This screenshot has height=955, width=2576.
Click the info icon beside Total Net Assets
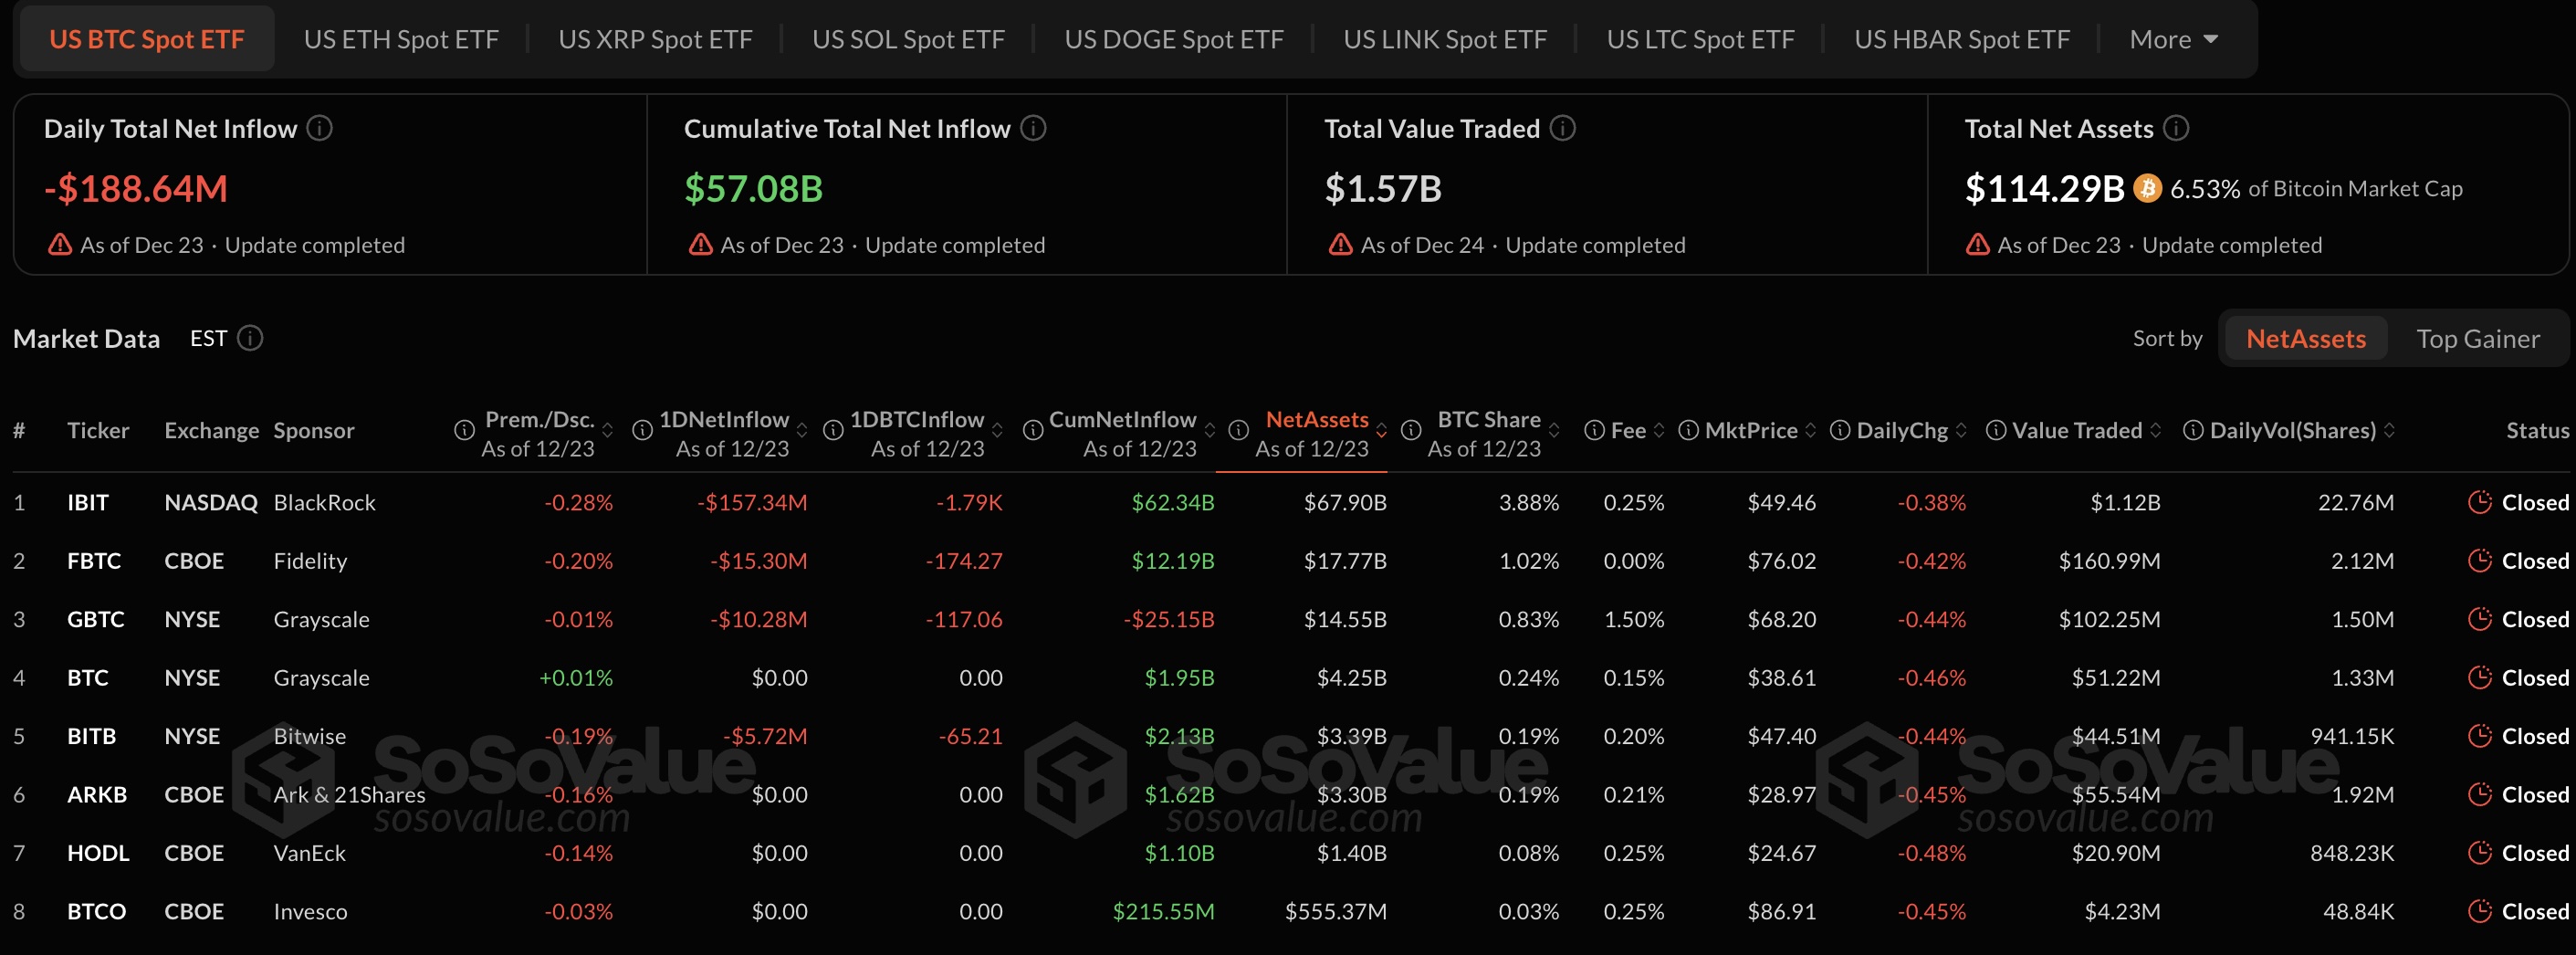pyautogui.click(x=2175, y=128)
